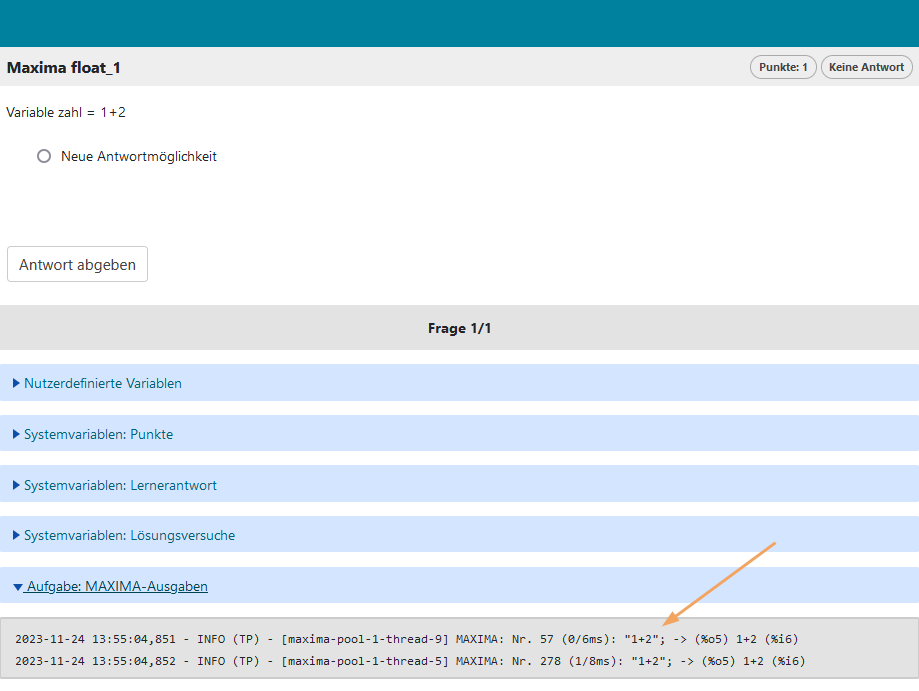Click the MAXIMA log line Nr. 57
Viewport: 919px width, 691px height.
(407, 639)
